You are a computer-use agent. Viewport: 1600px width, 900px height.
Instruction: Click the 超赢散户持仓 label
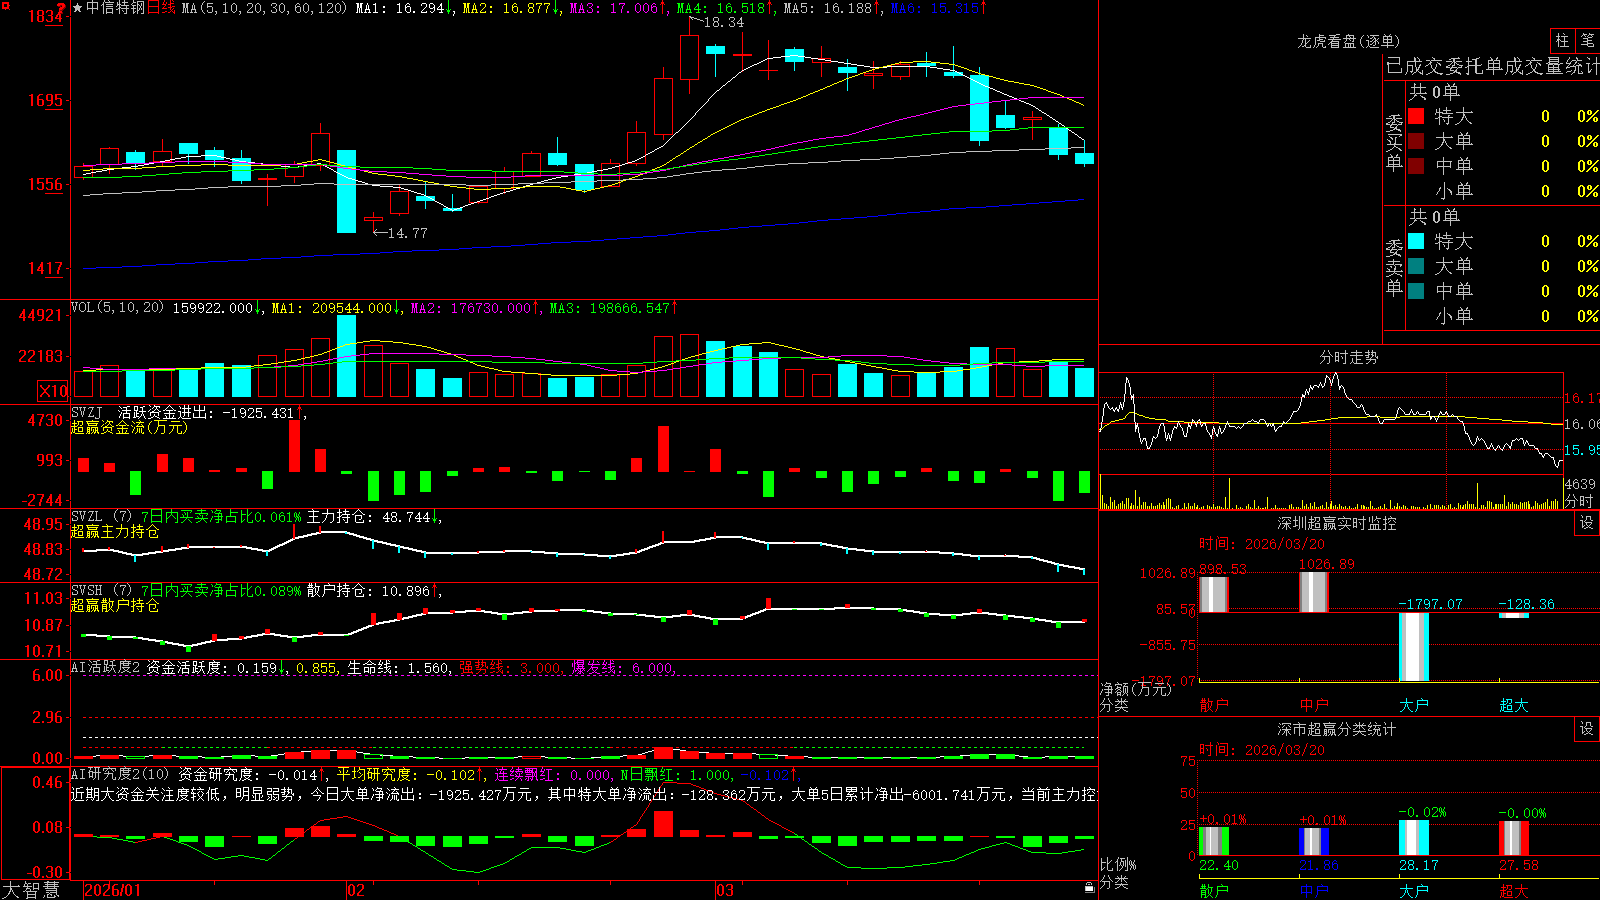point(115,606)
